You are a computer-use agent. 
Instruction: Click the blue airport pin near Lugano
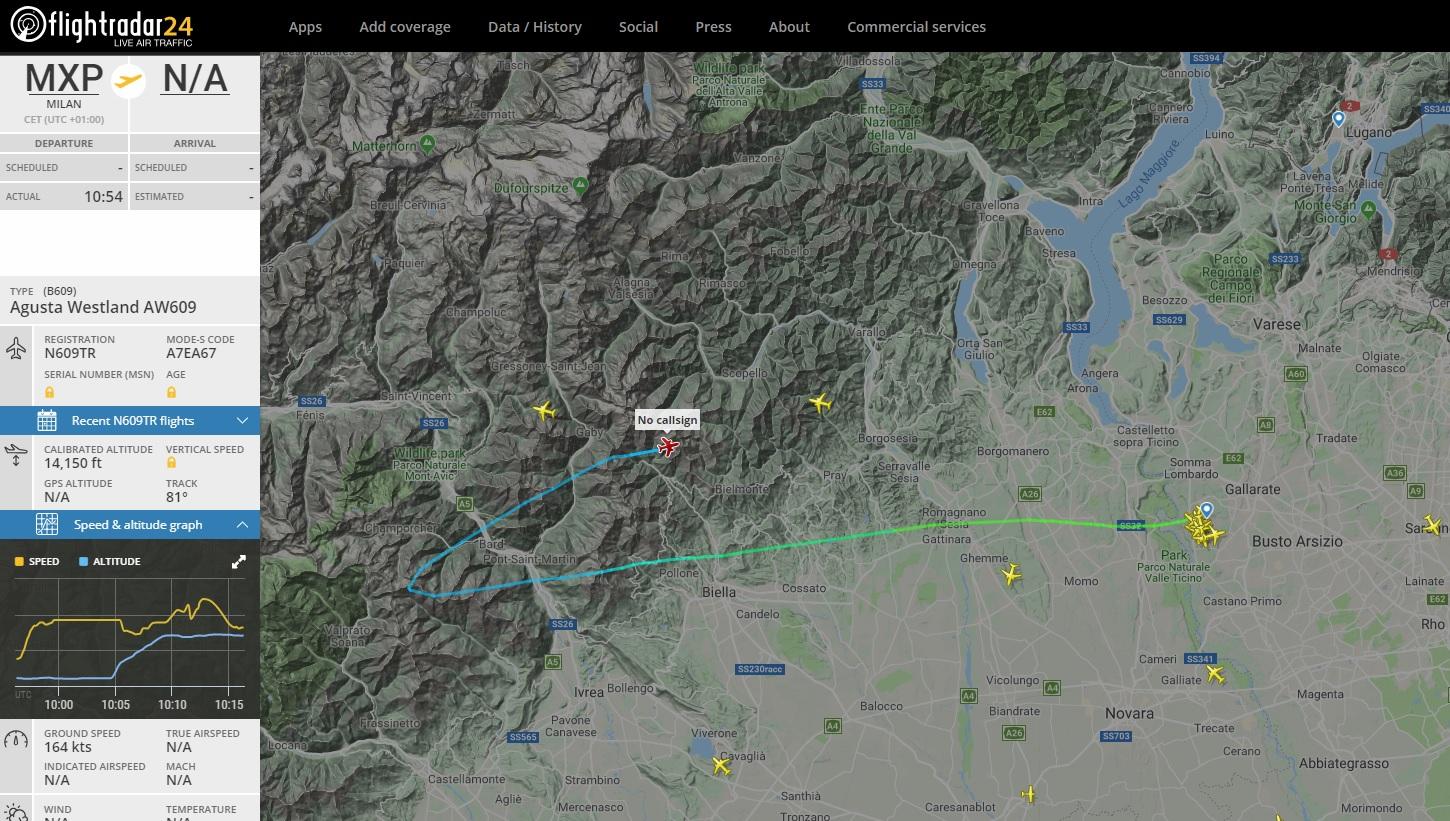[1338, 119]
